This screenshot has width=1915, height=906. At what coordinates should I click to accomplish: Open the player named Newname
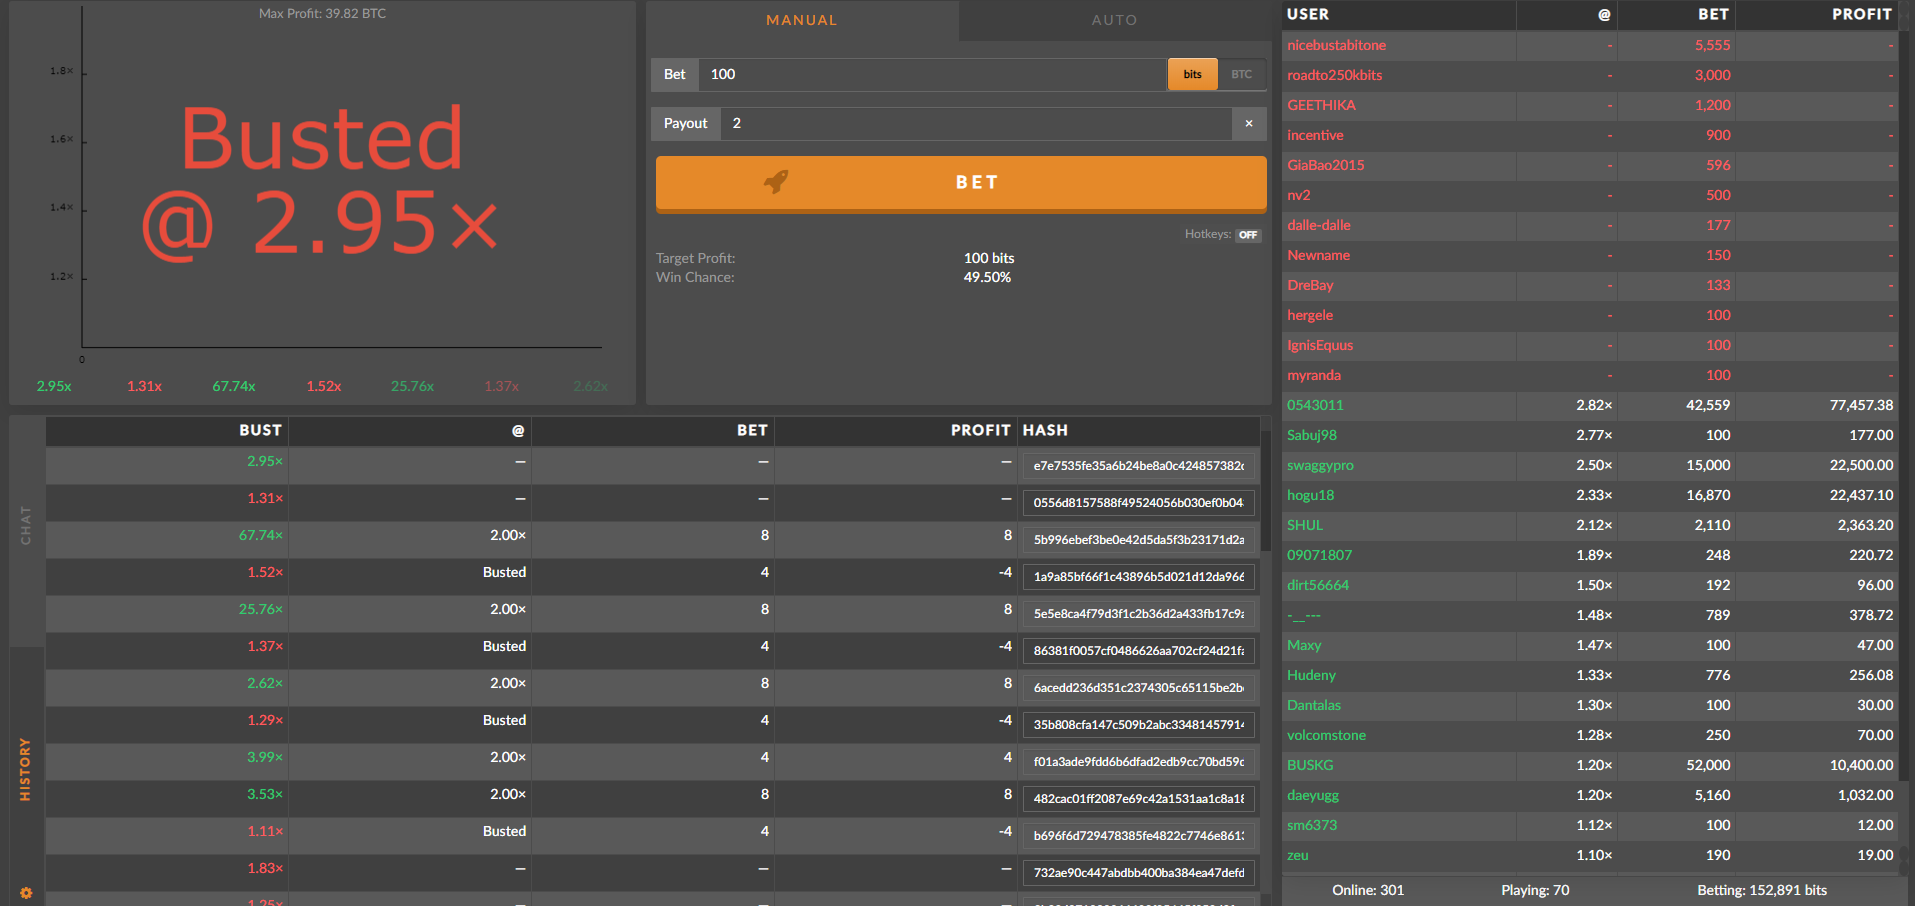[1318, 255]
